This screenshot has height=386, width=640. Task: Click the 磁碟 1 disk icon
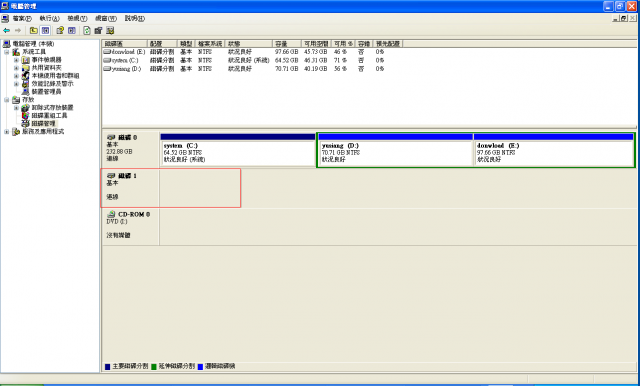click(111, 176)
